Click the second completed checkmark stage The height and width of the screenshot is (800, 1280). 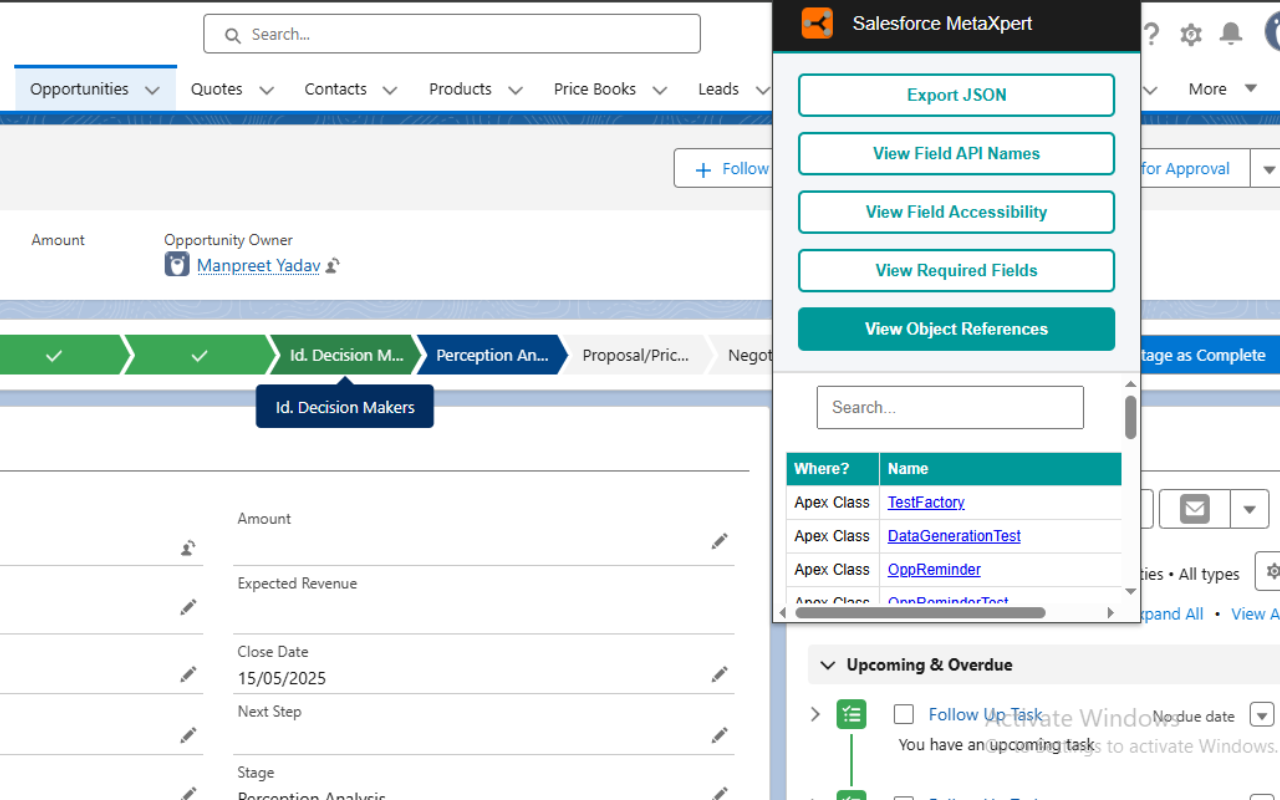[x=199, y=355]
